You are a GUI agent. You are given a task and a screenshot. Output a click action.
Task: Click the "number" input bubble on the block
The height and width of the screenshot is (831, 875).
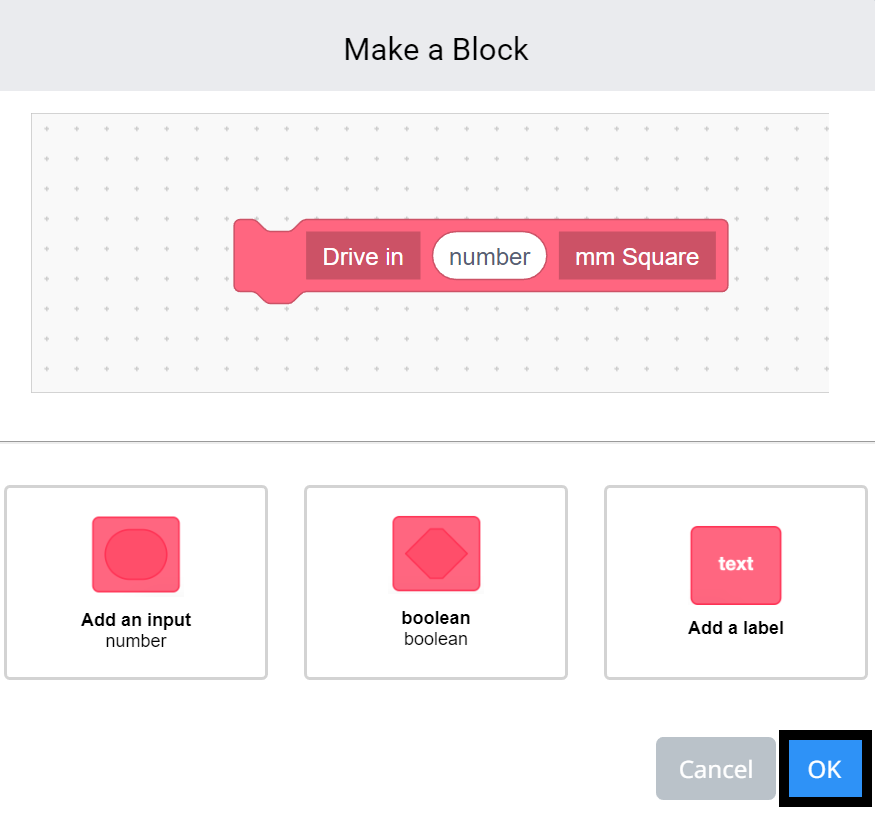[x=489, y=256]
